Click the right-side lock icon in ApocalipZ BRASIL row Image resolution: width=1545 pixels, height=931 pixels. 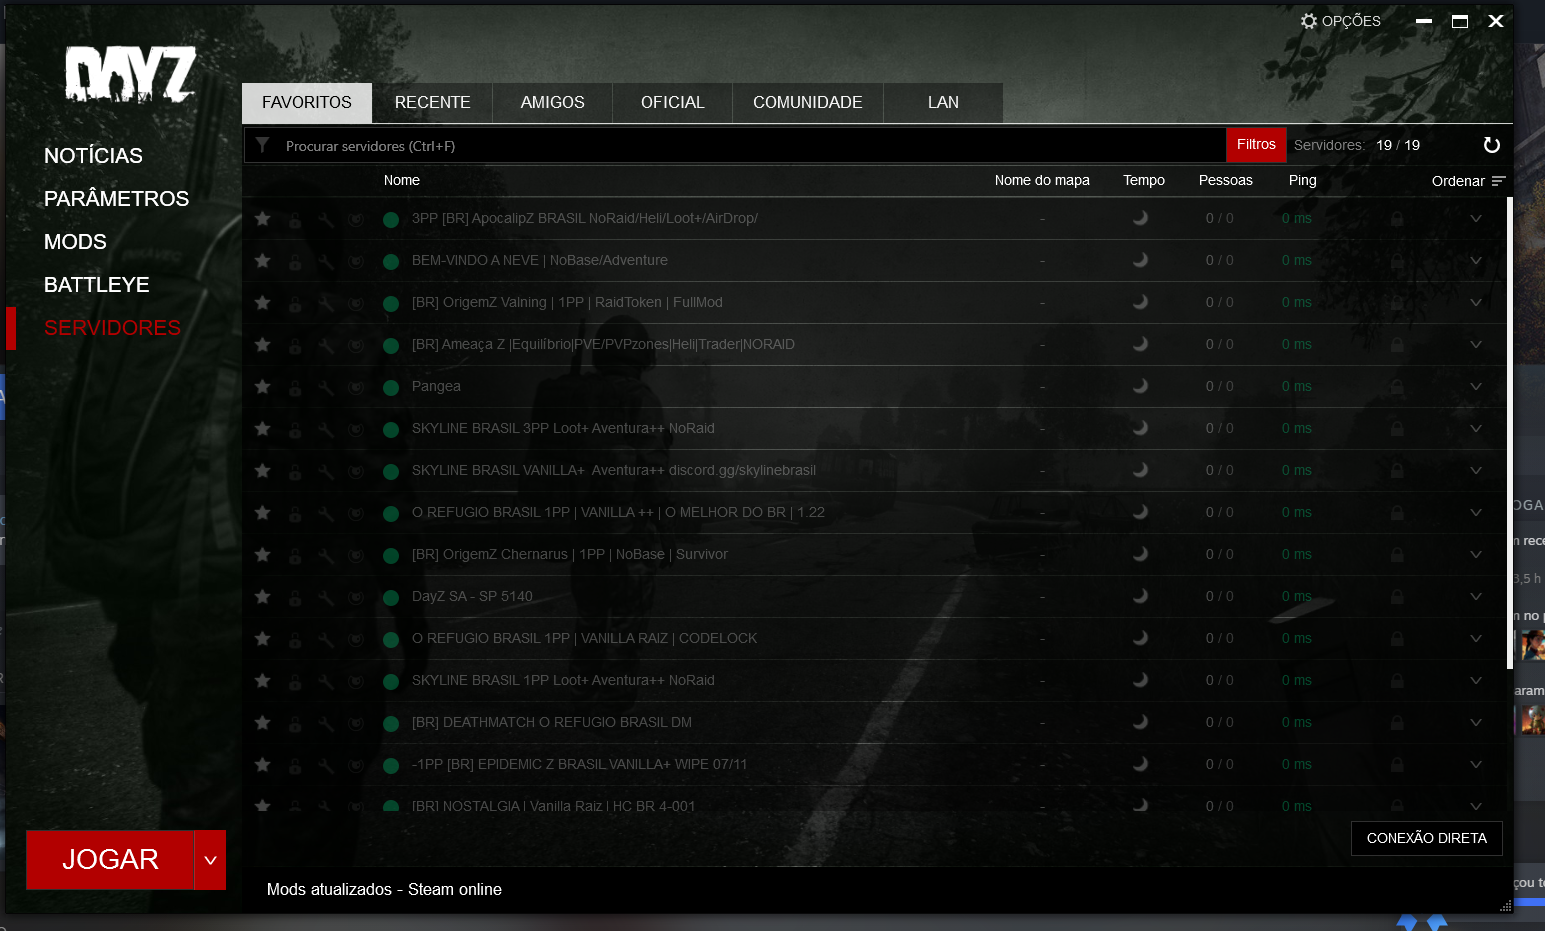tap(1397, 218)
